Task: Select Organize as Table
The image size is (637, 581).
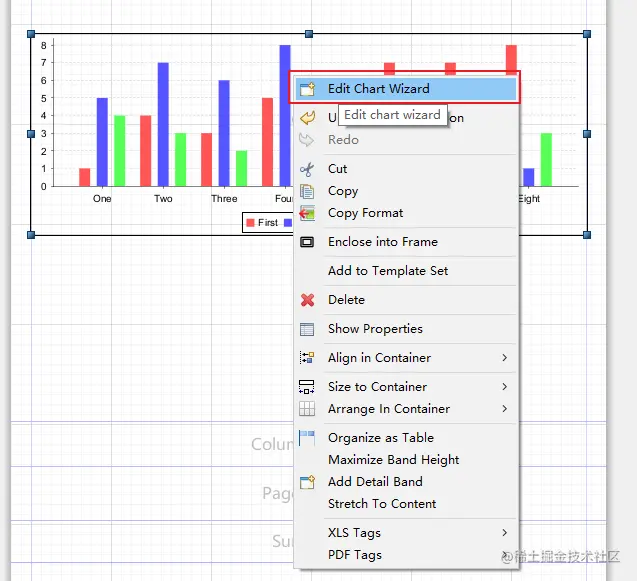Action: (405, 438)
